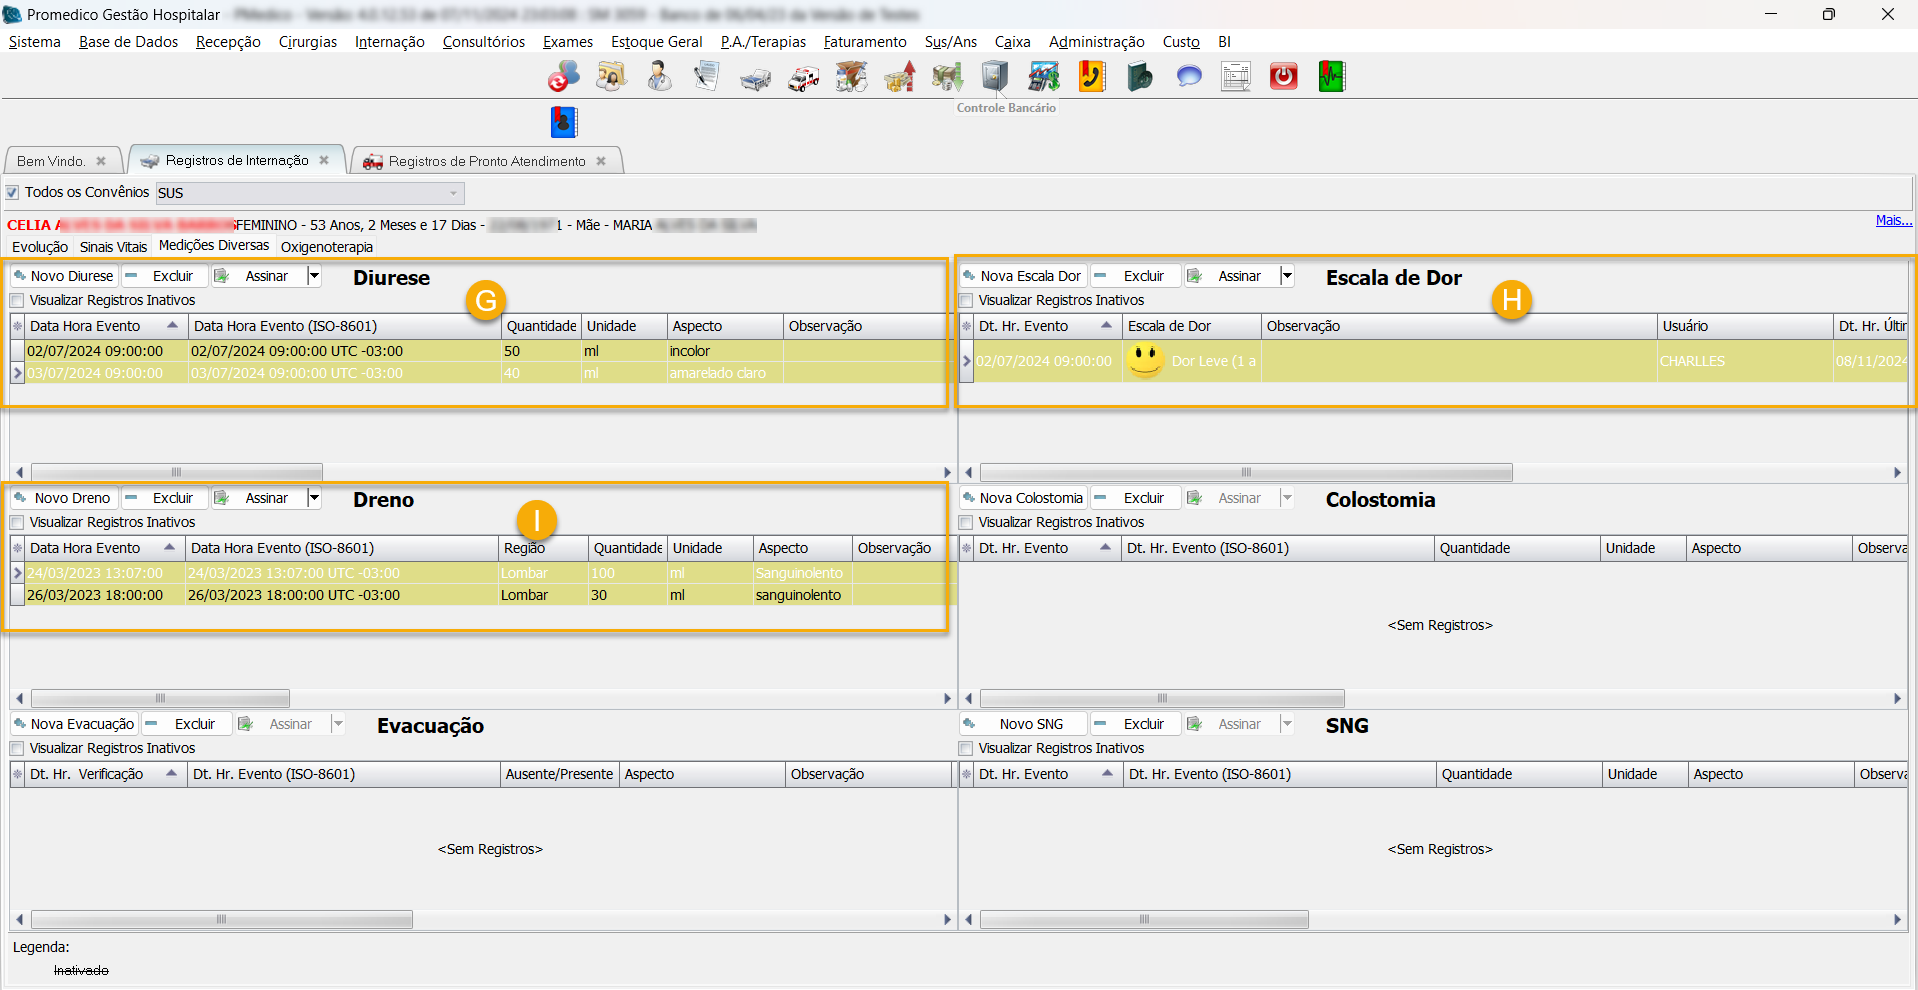Enable Visualizar Registros Inativos under Diurese
This screenshot has width=1918, height=990.
point(17,301)
